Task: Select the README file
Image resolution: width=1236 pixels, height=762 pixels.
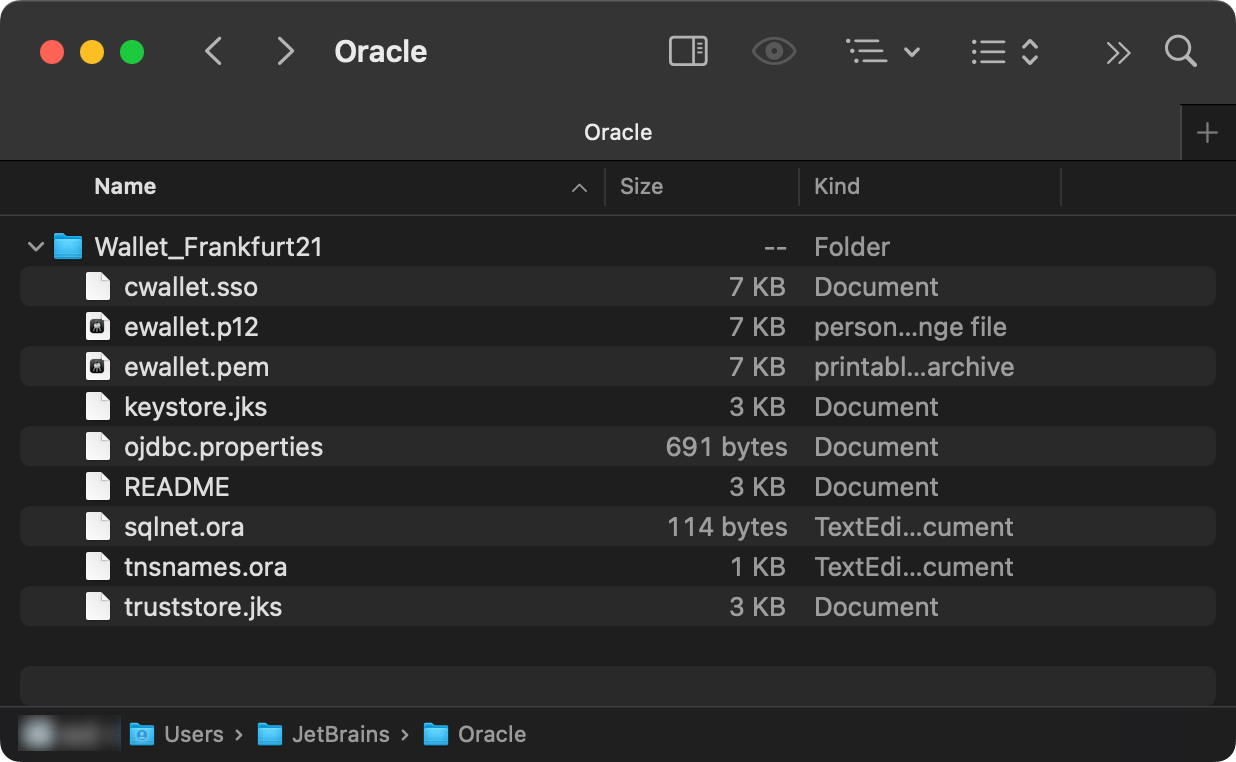Action: tap(177, 486)
